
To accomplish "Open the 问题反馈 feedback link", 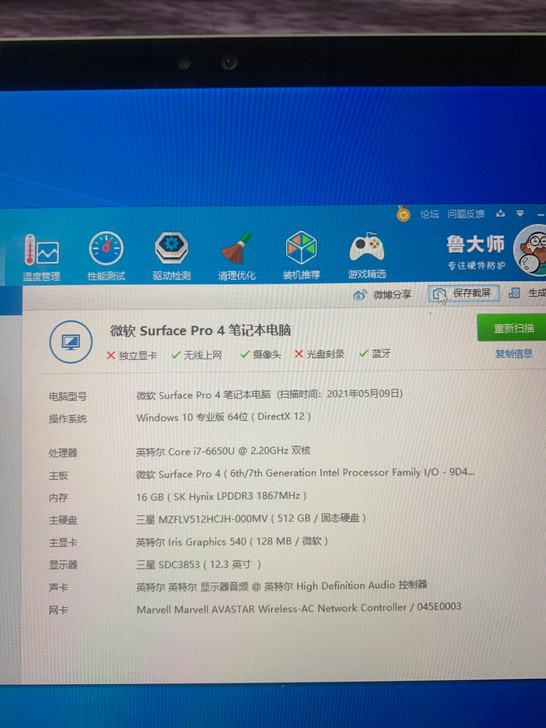I will tap(466, 214).
